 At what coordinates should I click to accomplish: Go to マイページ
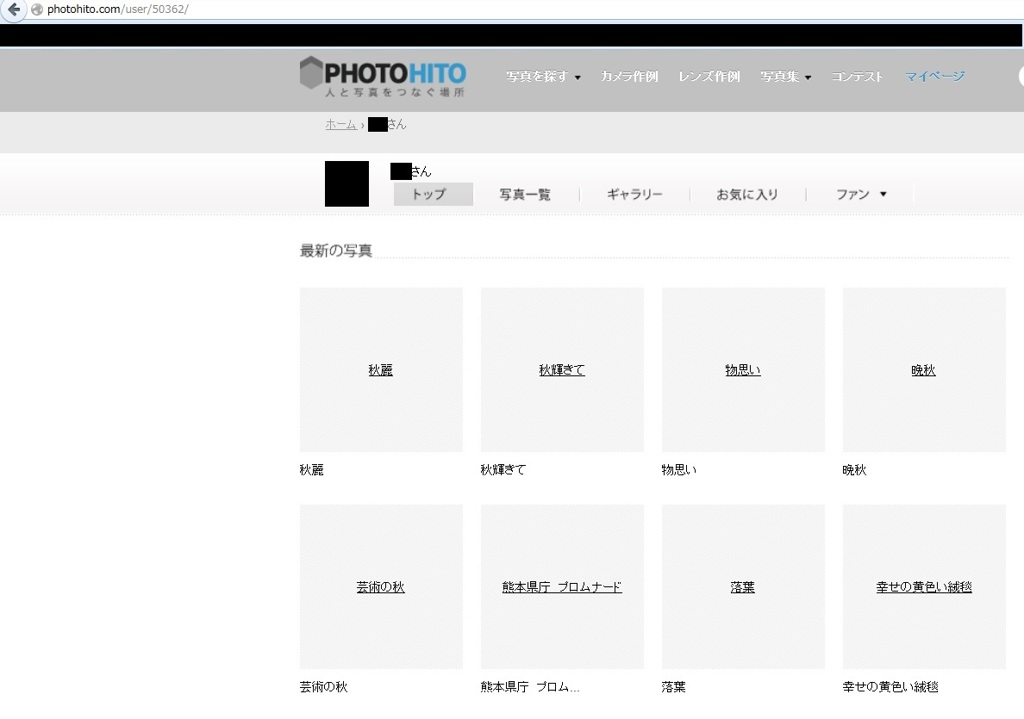point(934,76)
